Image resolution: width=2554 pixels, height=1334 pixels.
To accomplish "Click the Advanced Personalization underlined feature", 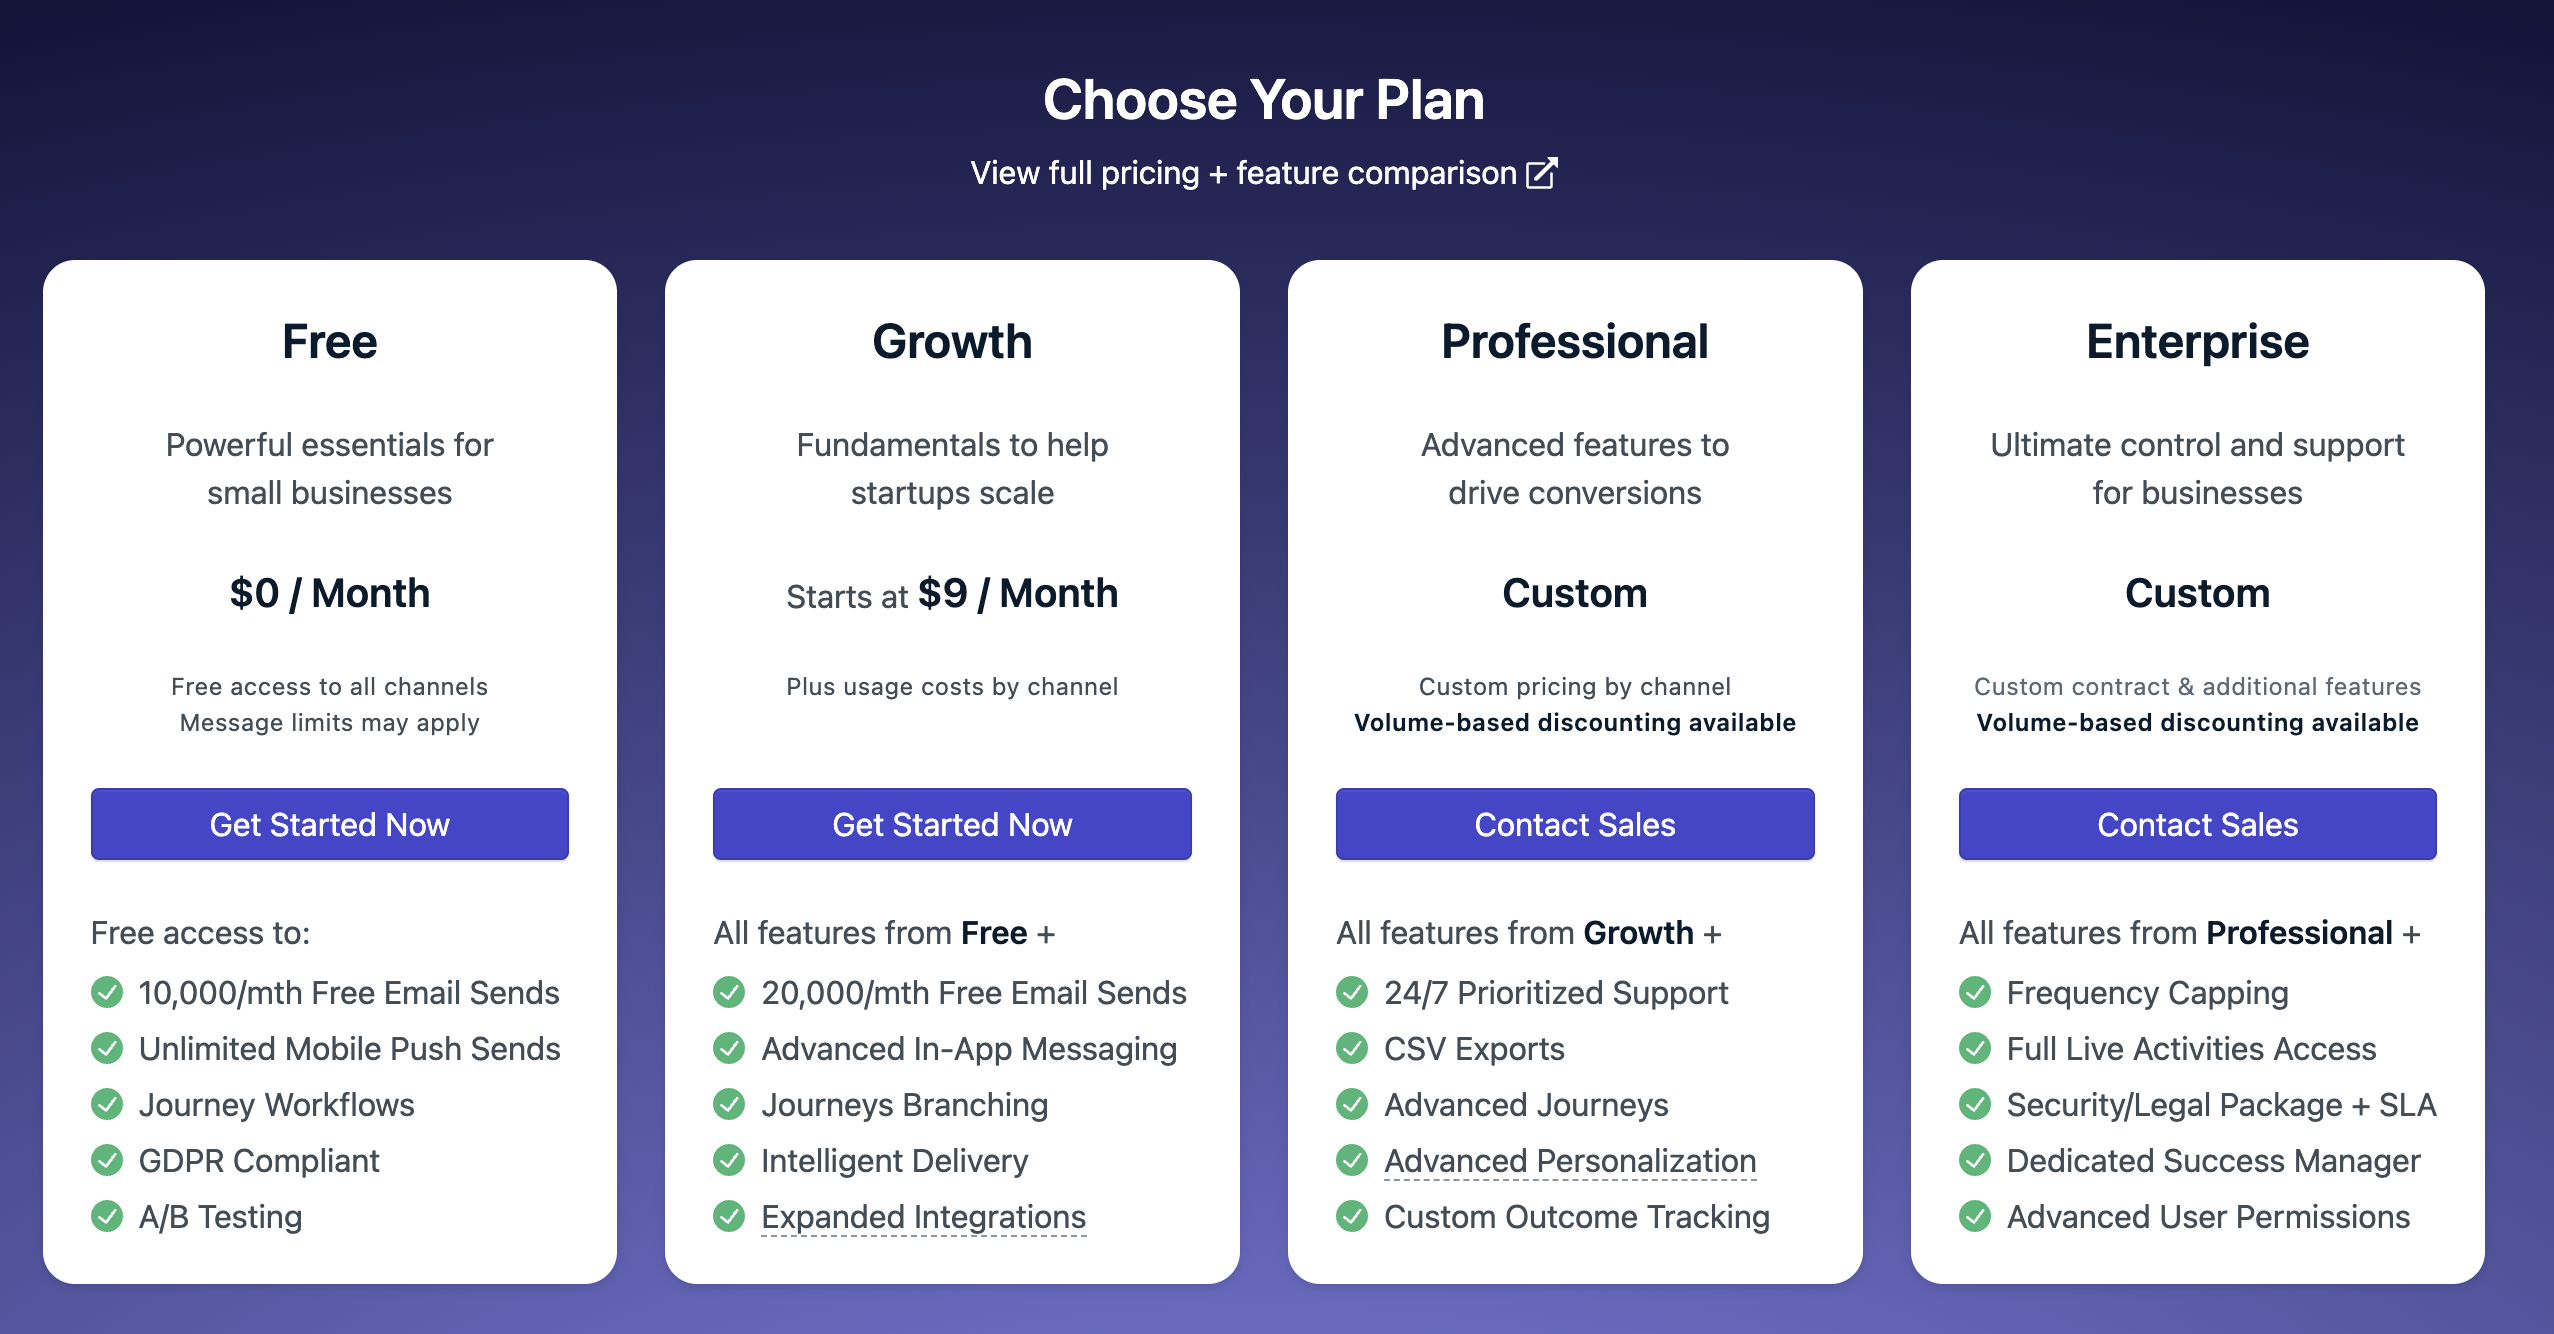I will click(1570, 1160).
